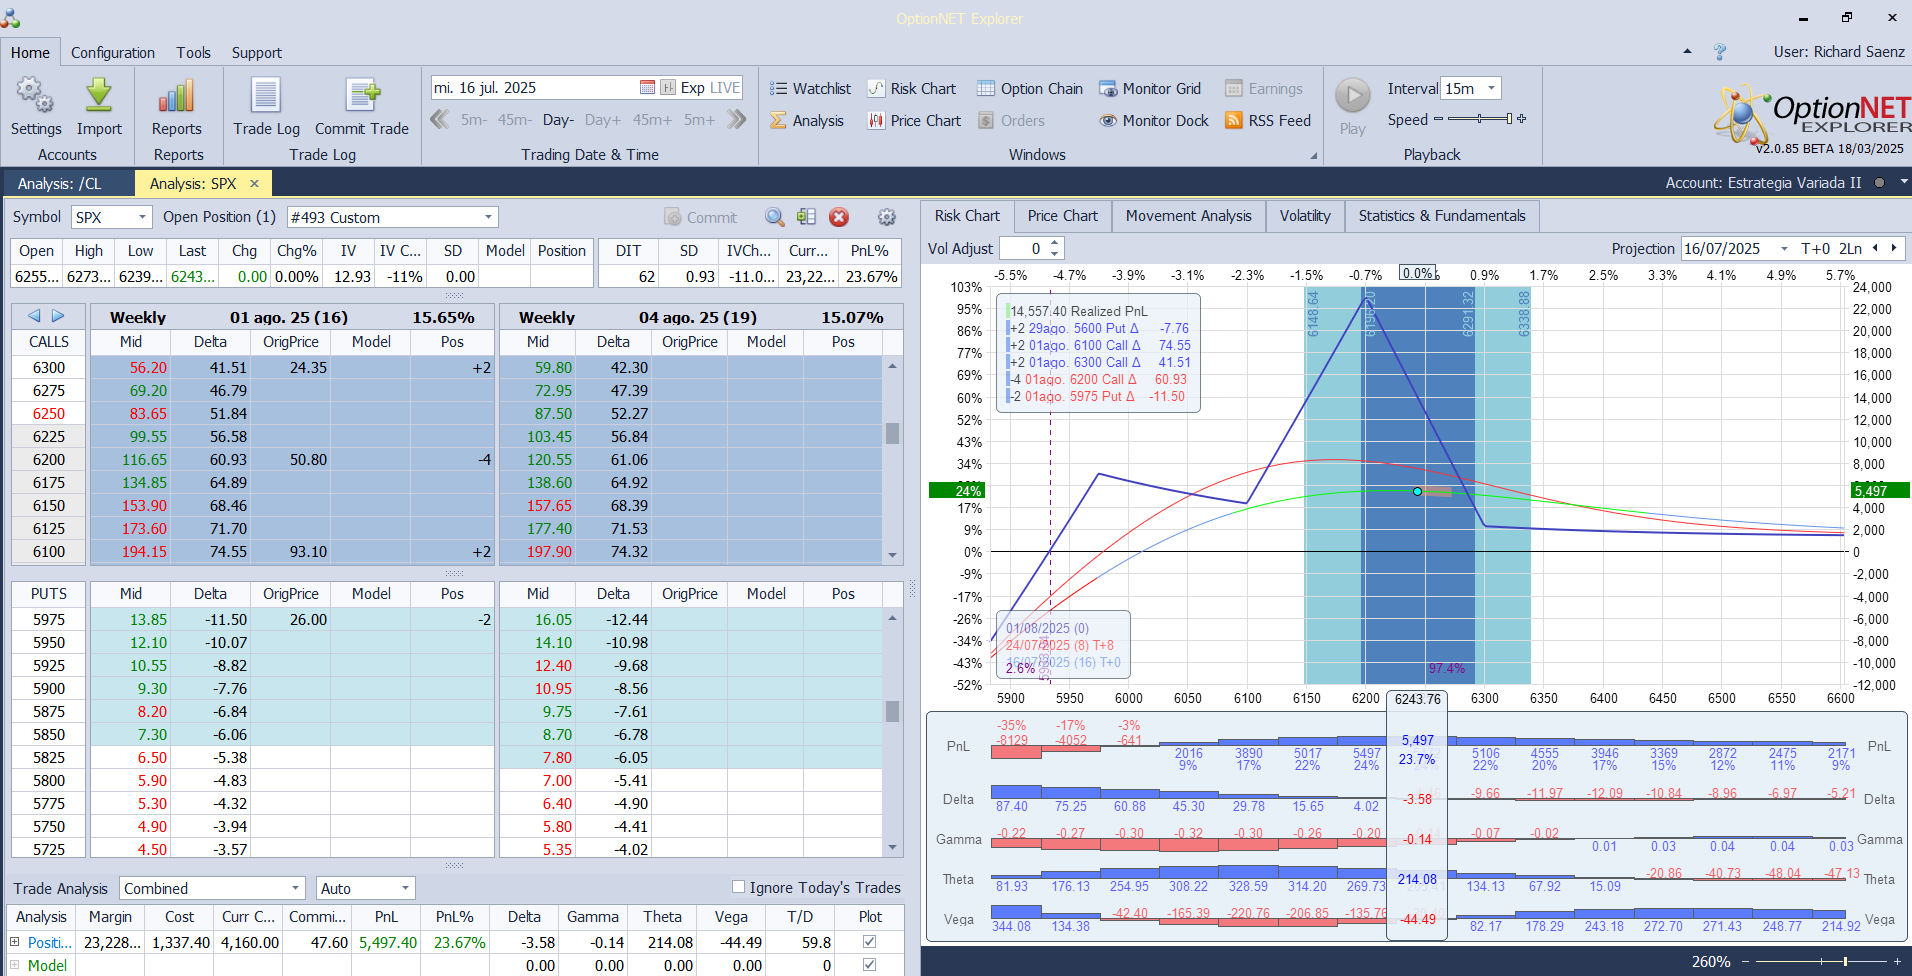The image size is (1912, 976).
Task: Open the Reports chart icon
Action: pos(177,97)
